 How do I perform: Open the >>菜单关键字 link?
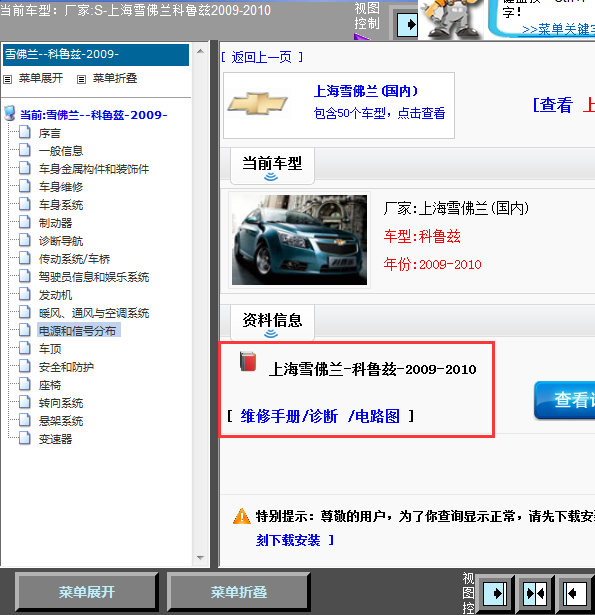tap(559, 29)
